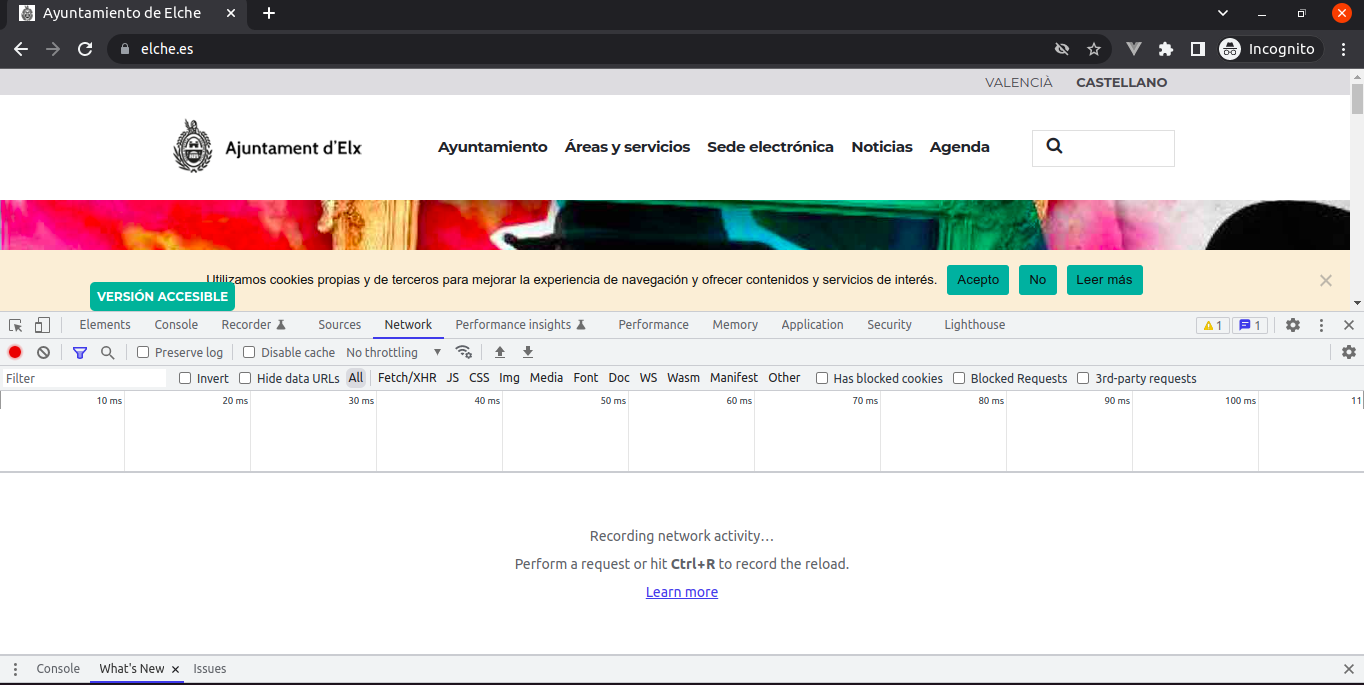Check the Disable cache option

click(x=250, y=352)
